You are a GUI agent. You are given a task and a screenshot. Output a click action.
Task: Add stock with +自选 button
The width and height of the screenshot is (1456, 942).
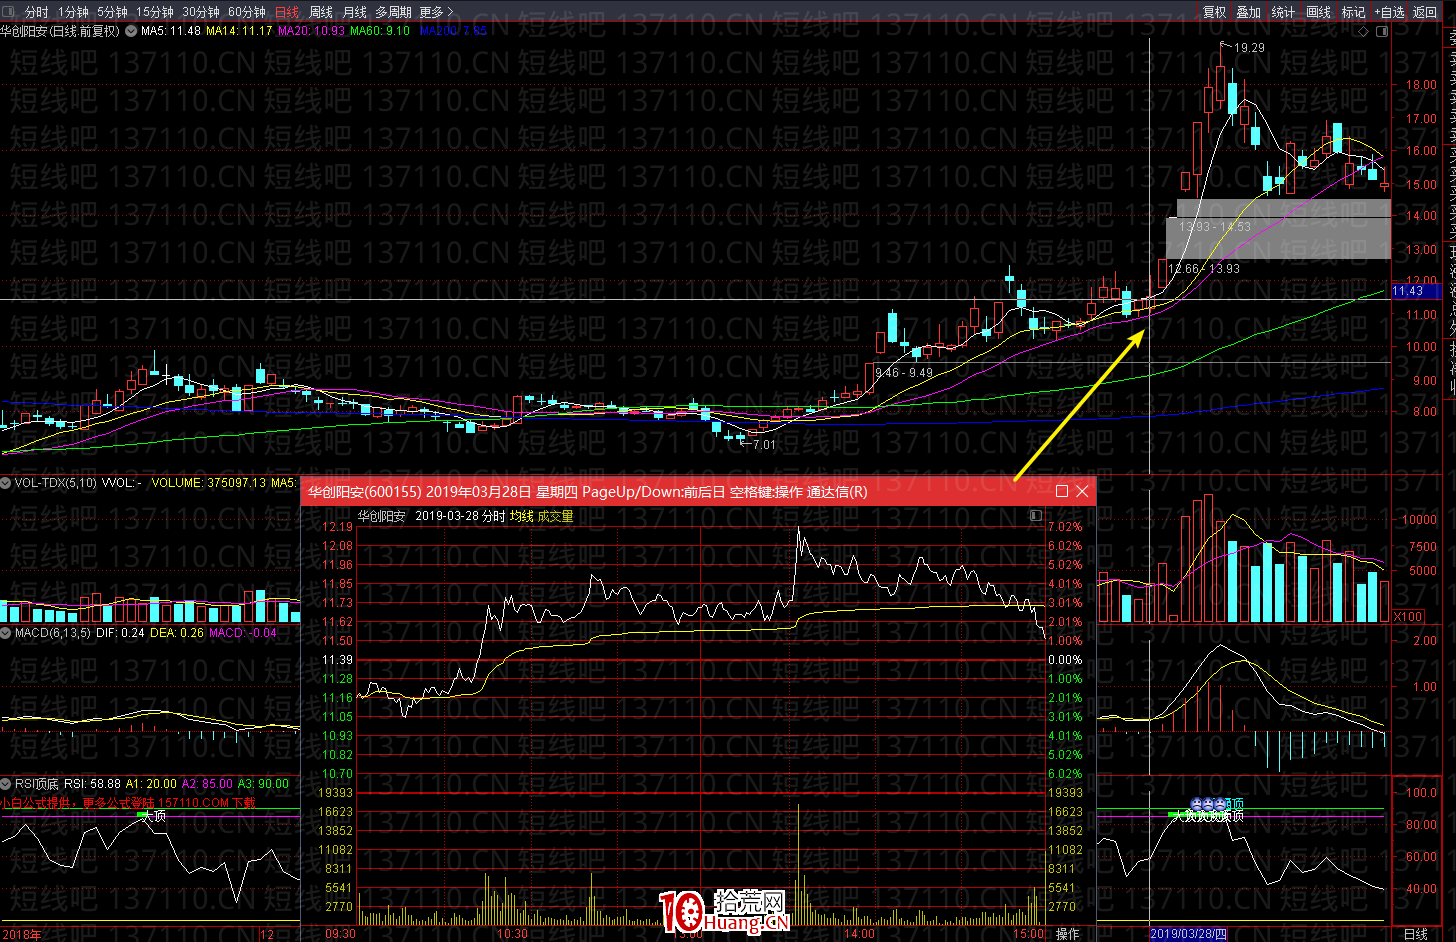pos(1390,12)
